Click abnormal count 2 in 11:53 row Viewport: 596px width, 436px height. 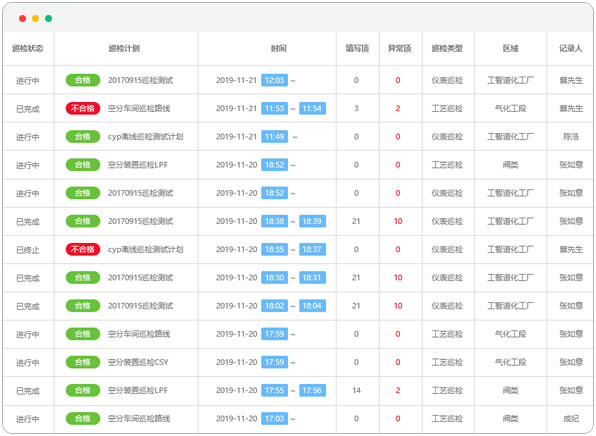(398, 108)
